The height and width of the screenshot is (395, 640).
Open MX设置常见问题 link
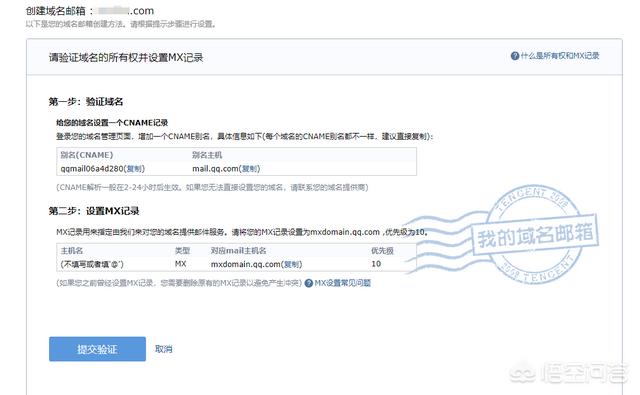342,283
